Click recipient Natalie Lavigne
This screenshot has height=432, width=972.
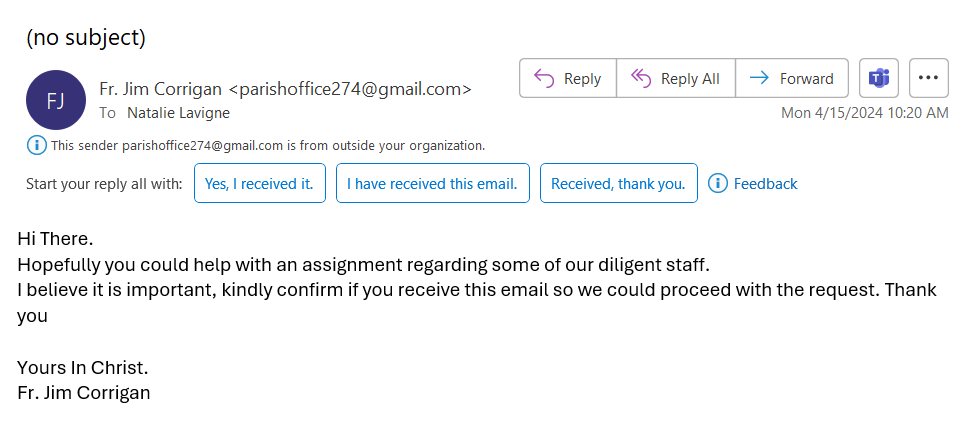[x=178, y=113]
